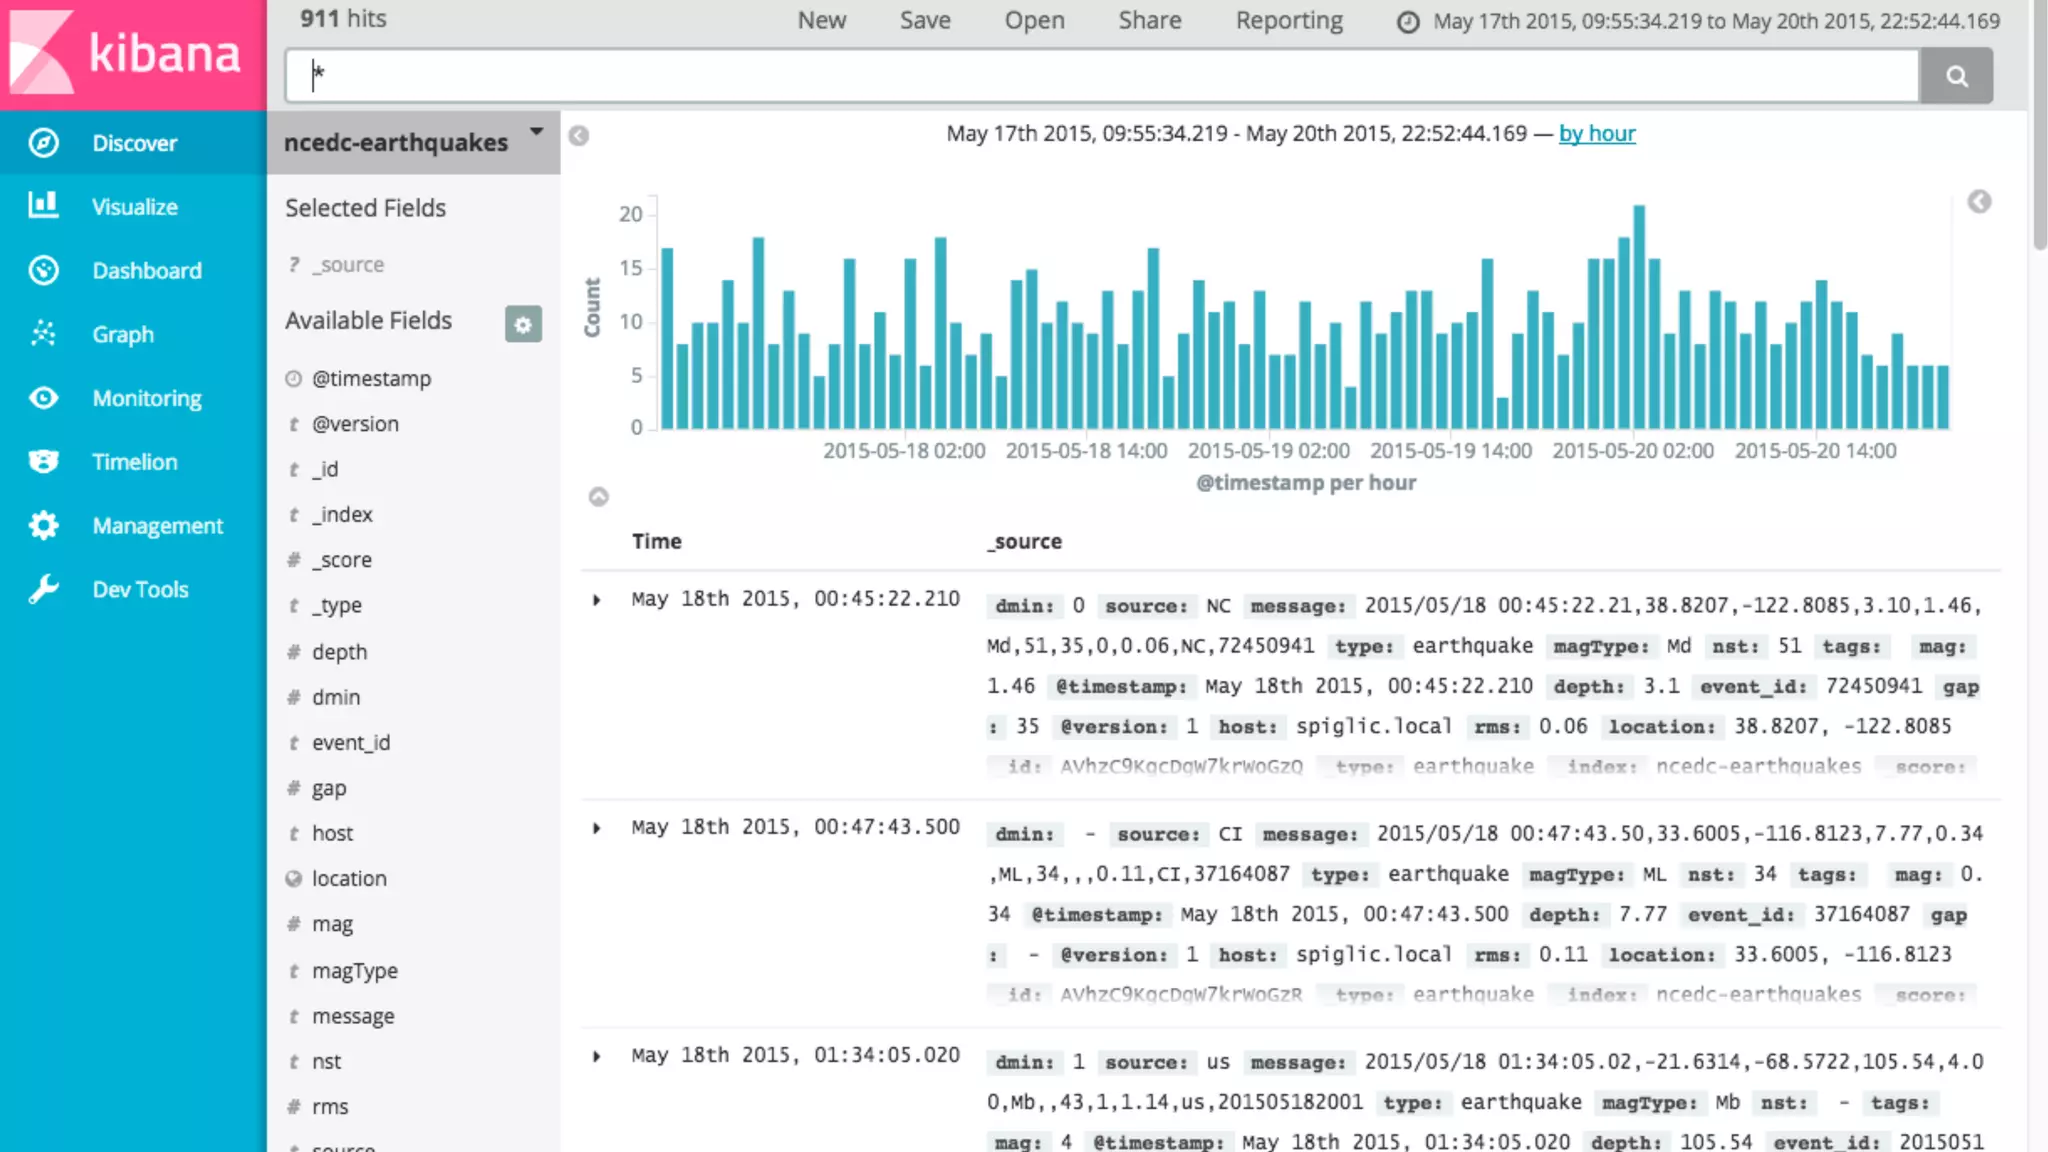This screenshot has width=2048, height=1152.
Task: Open Monitoring eye icon
Action: click(x=43, y=398)
